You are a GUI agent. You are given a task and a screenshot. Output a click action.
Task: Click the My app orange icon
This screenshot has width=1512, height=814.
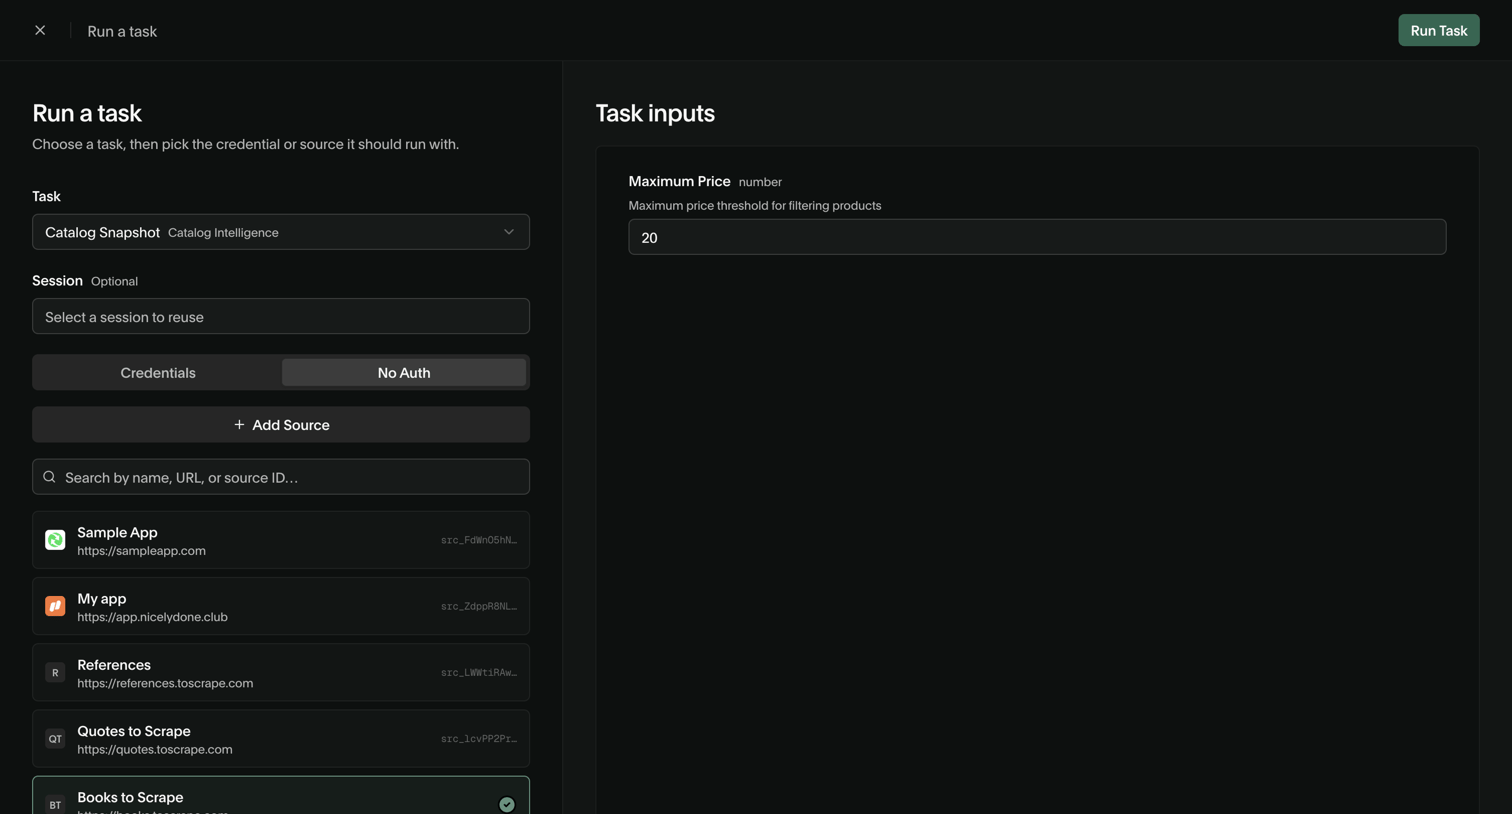click(x=55, y=606)
